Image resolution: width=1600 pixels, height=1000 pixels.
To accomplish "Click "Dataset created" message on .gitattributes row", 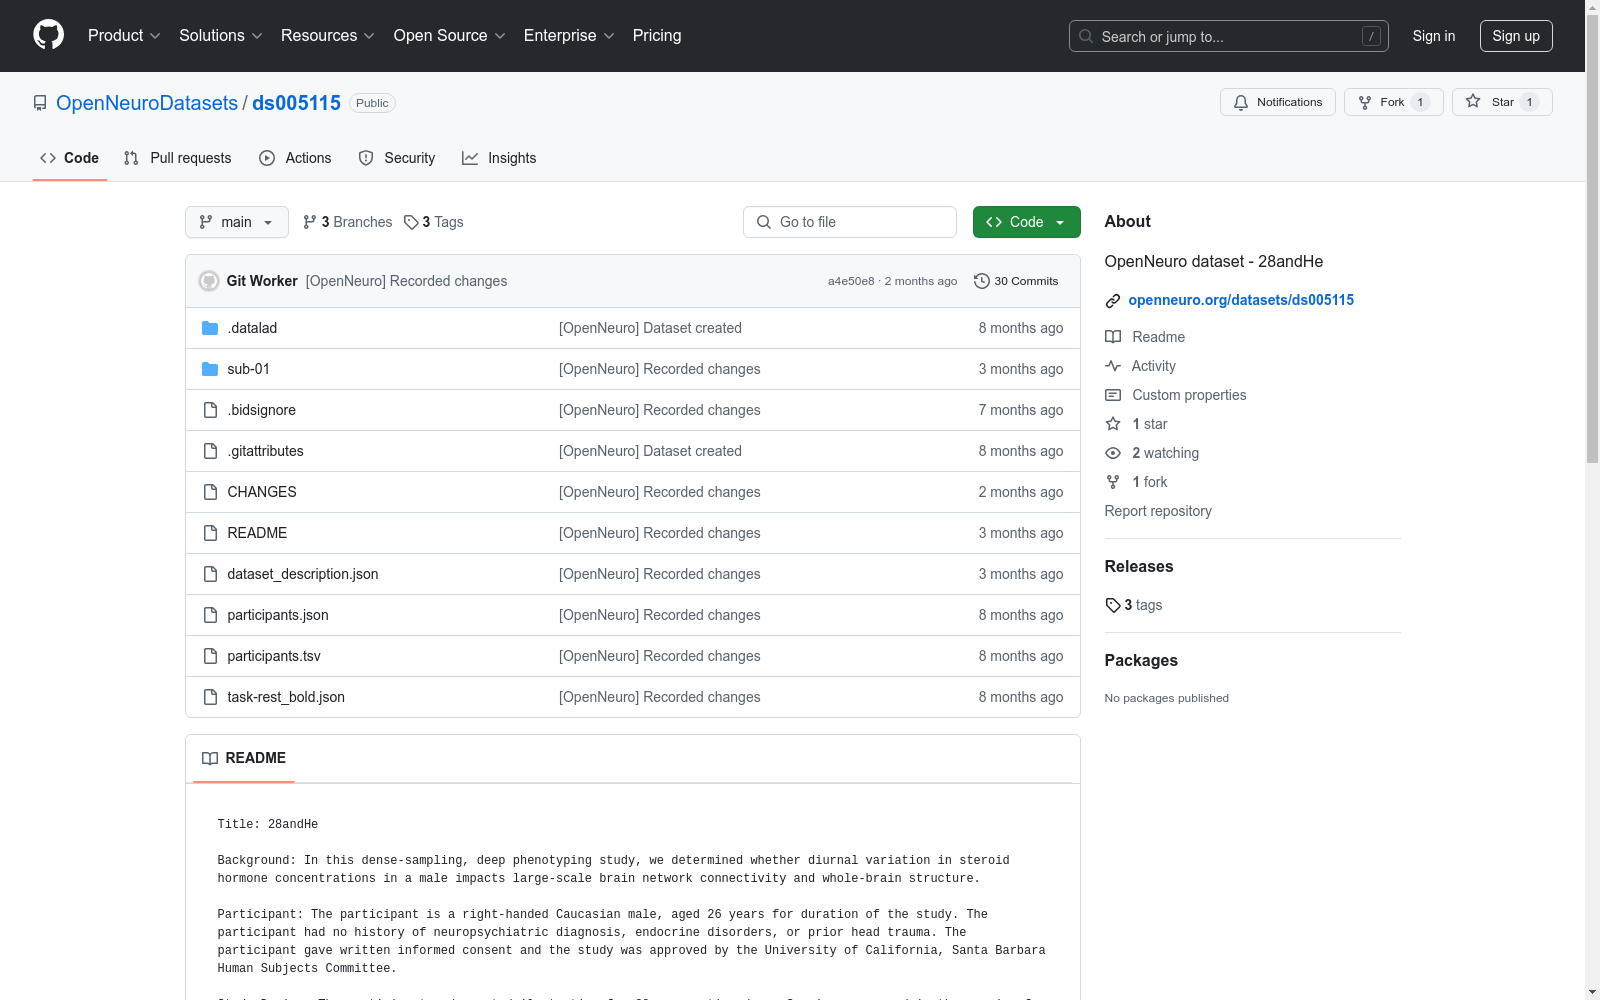I will coord(650,451).
